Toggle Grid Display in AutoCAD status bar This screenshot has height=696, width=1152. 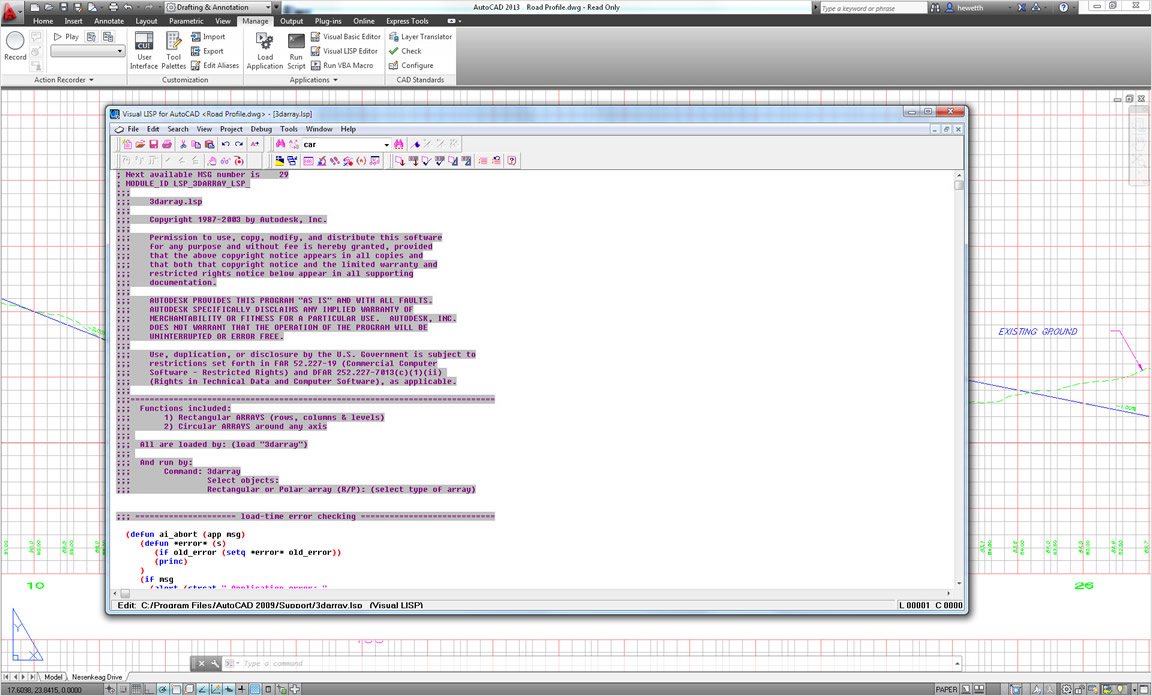click(x=136, y=689)
